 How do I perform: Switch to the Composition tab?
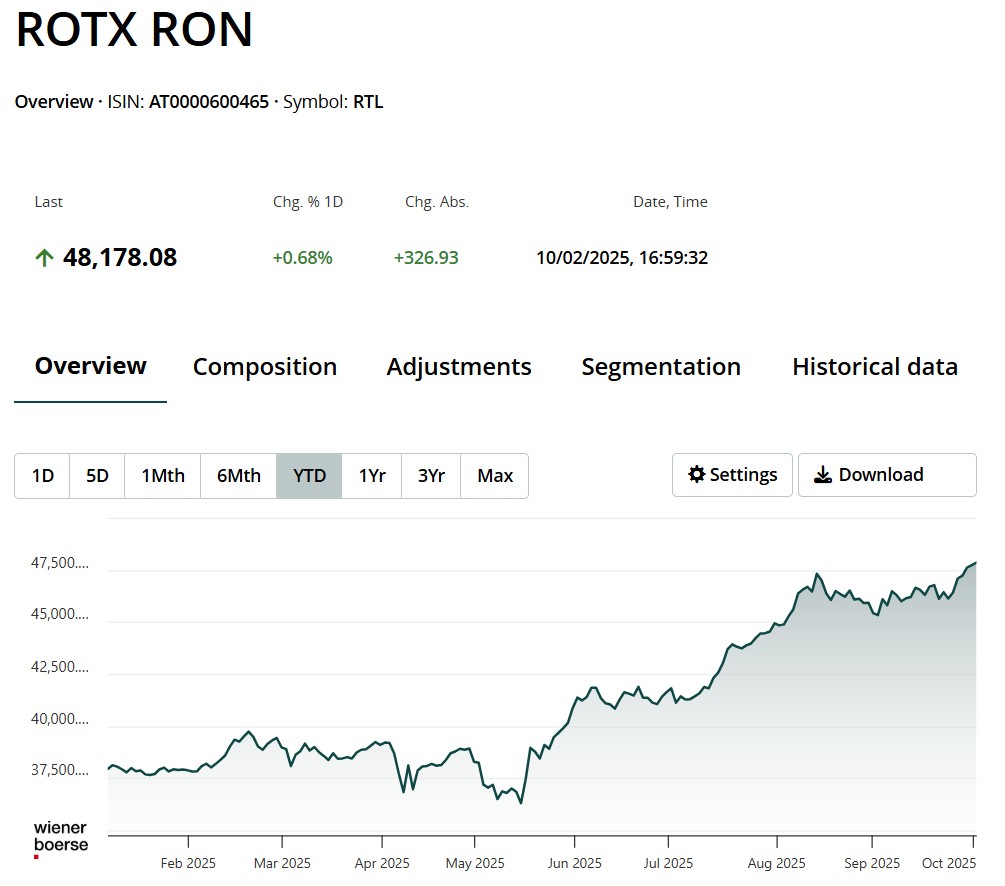[x=265, y=367]
